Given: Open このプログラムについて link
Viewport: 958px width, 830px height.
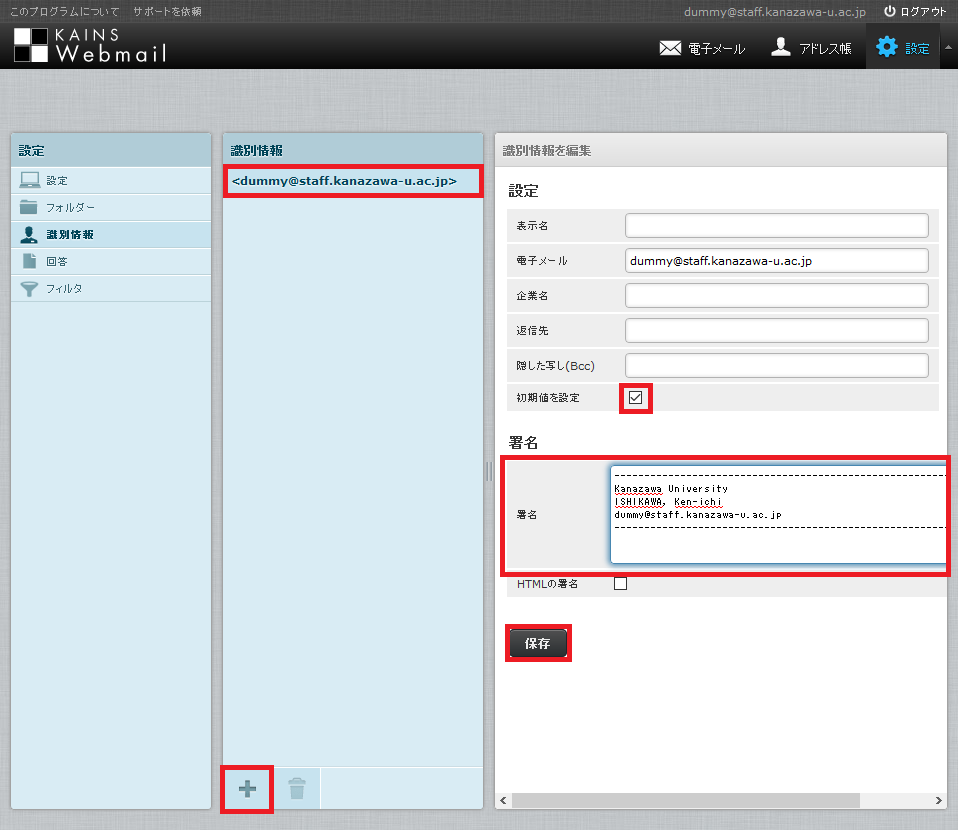Looking at the screenshot, I should (x=63, y=12).
